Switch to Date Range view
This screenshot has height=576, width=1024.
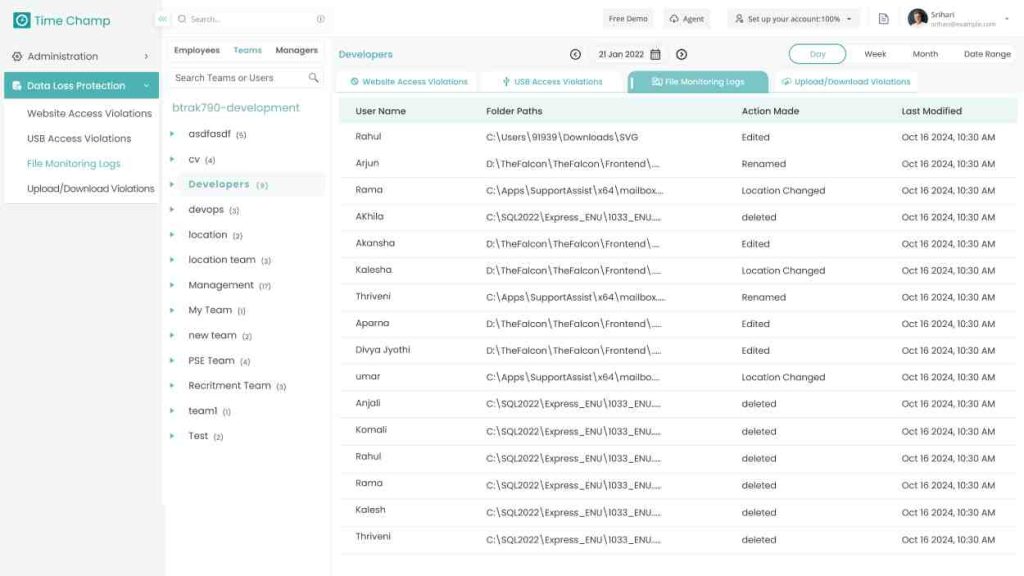click(986, 54)
